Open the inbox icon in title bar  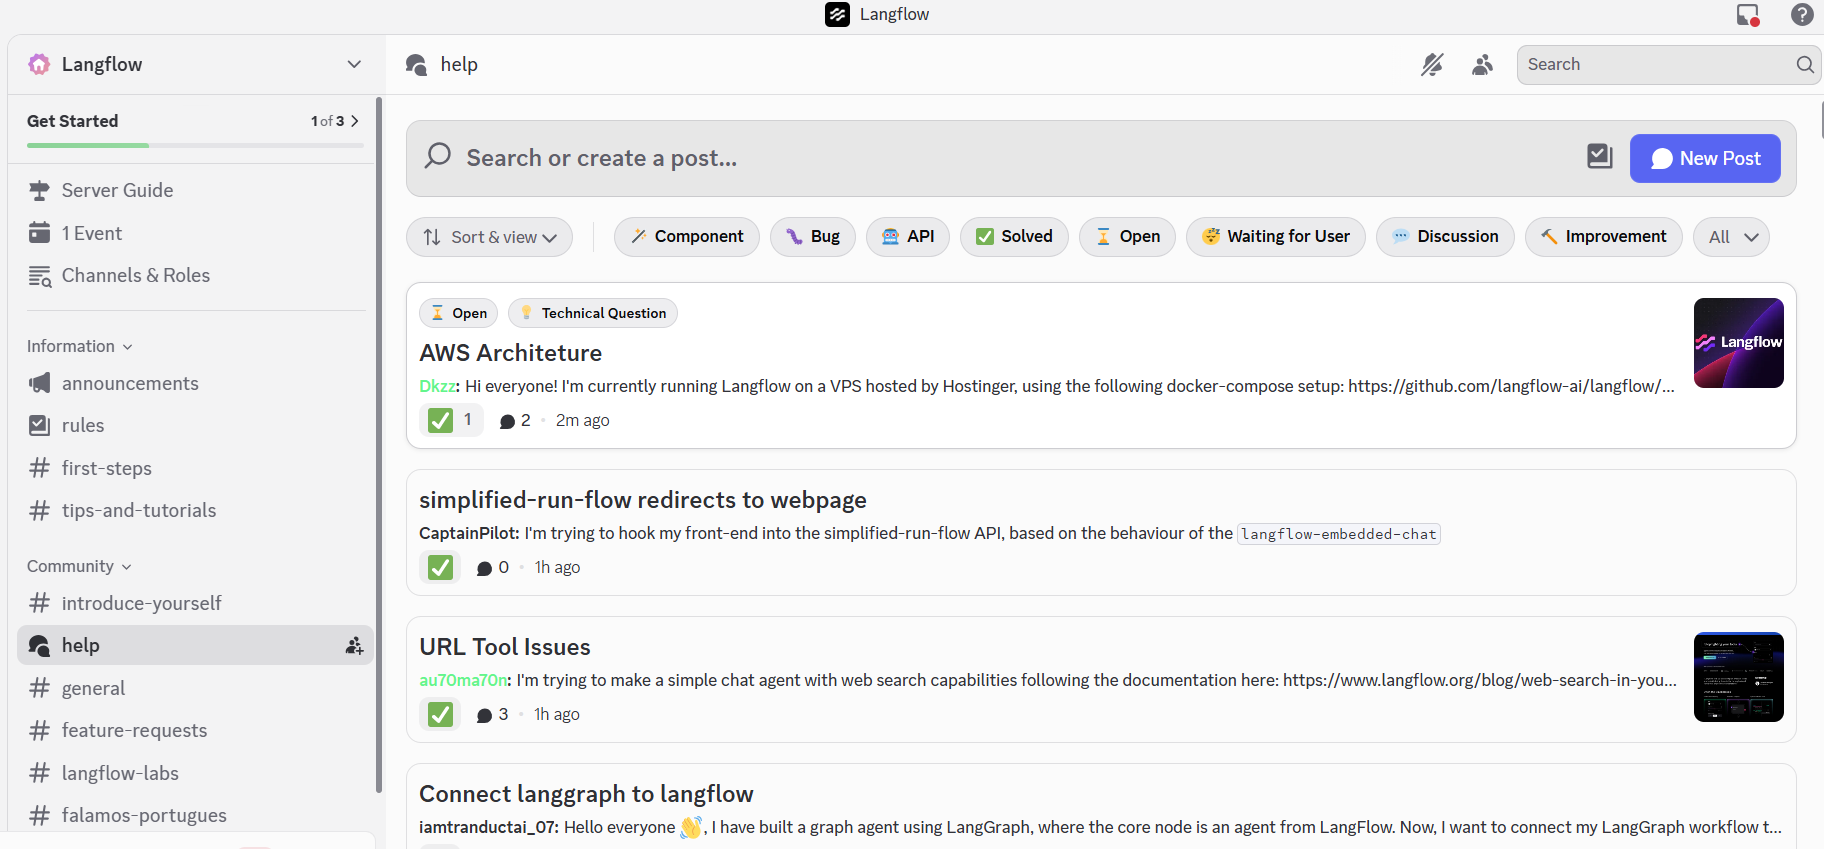[1748, 15]
